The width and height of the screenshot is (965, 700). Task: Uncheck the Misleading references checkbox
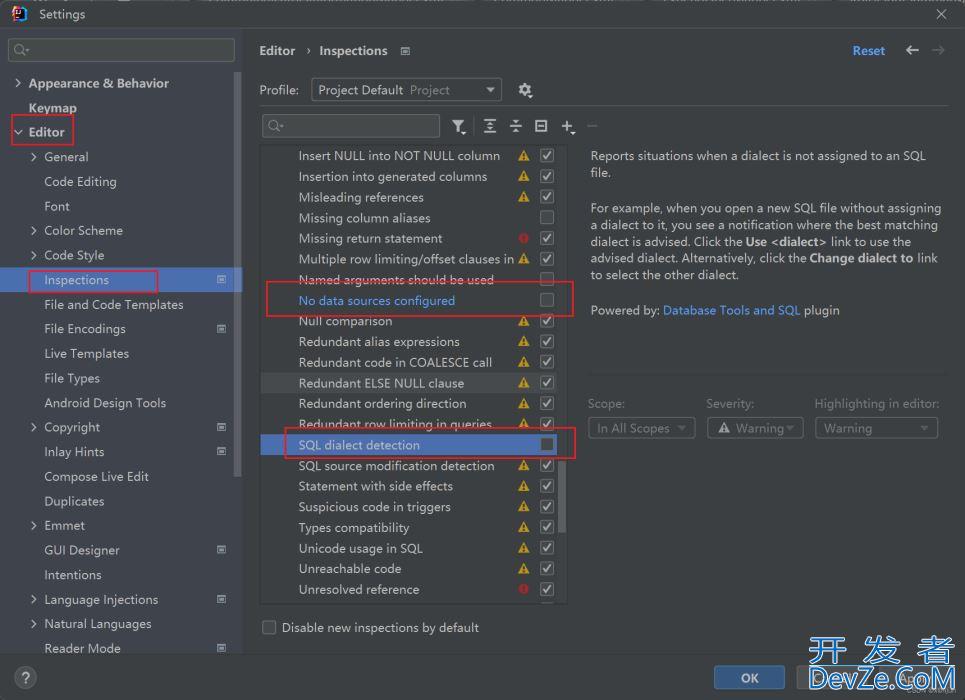point(547,197)
